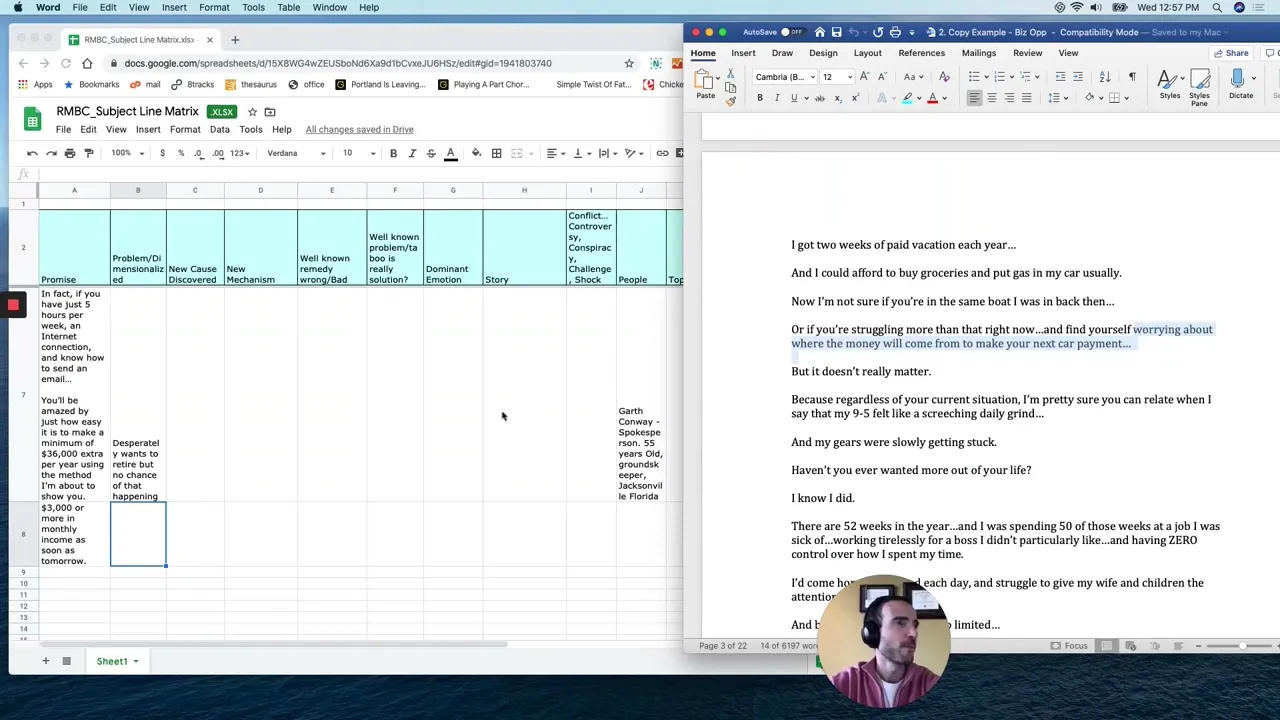Open the Format menu in macOS menu bar
The height and width of the screenshot is (720, 1280).
tap(214, 7)
